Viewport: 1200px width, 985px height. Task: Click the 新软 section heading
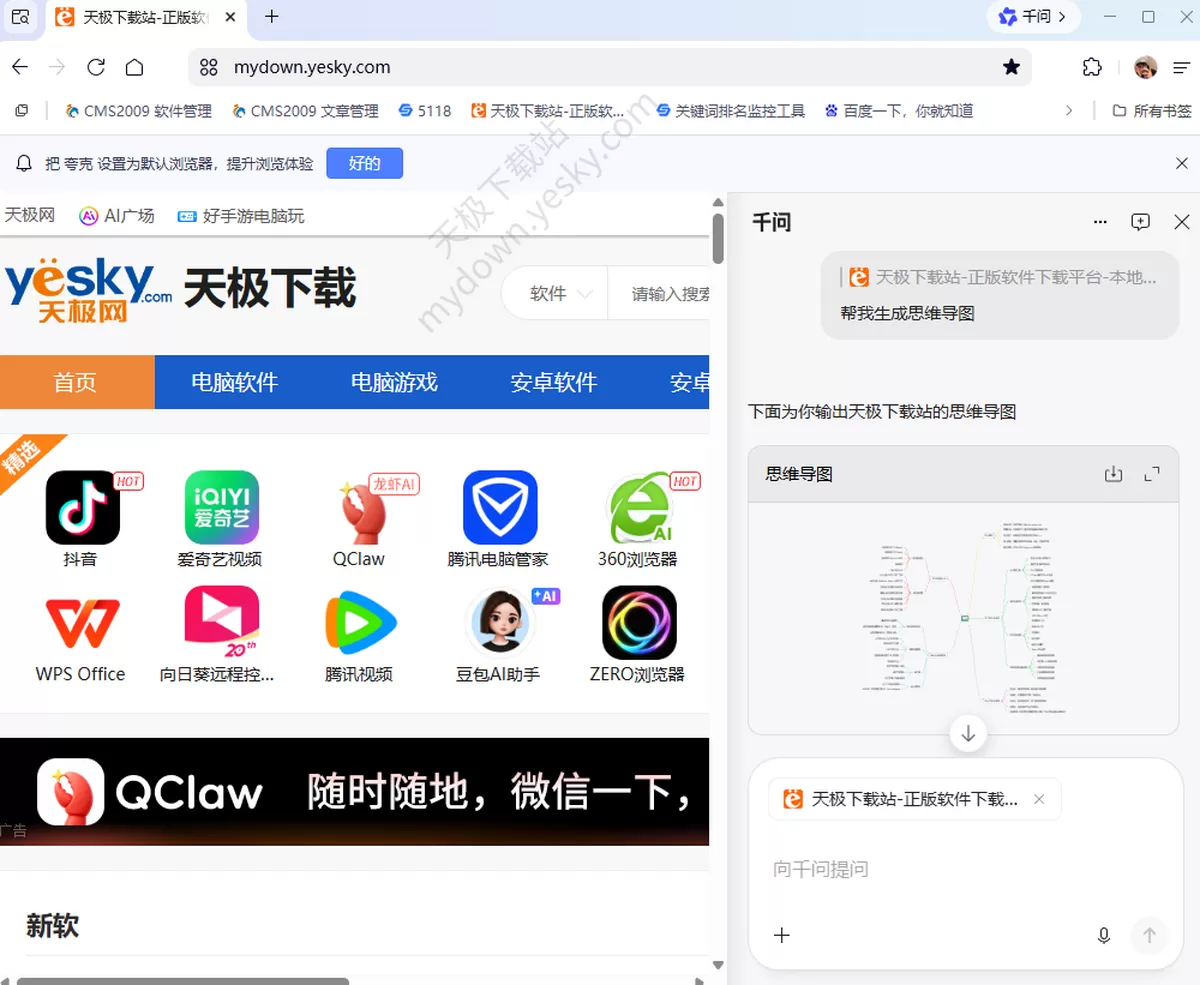[52, 925]
